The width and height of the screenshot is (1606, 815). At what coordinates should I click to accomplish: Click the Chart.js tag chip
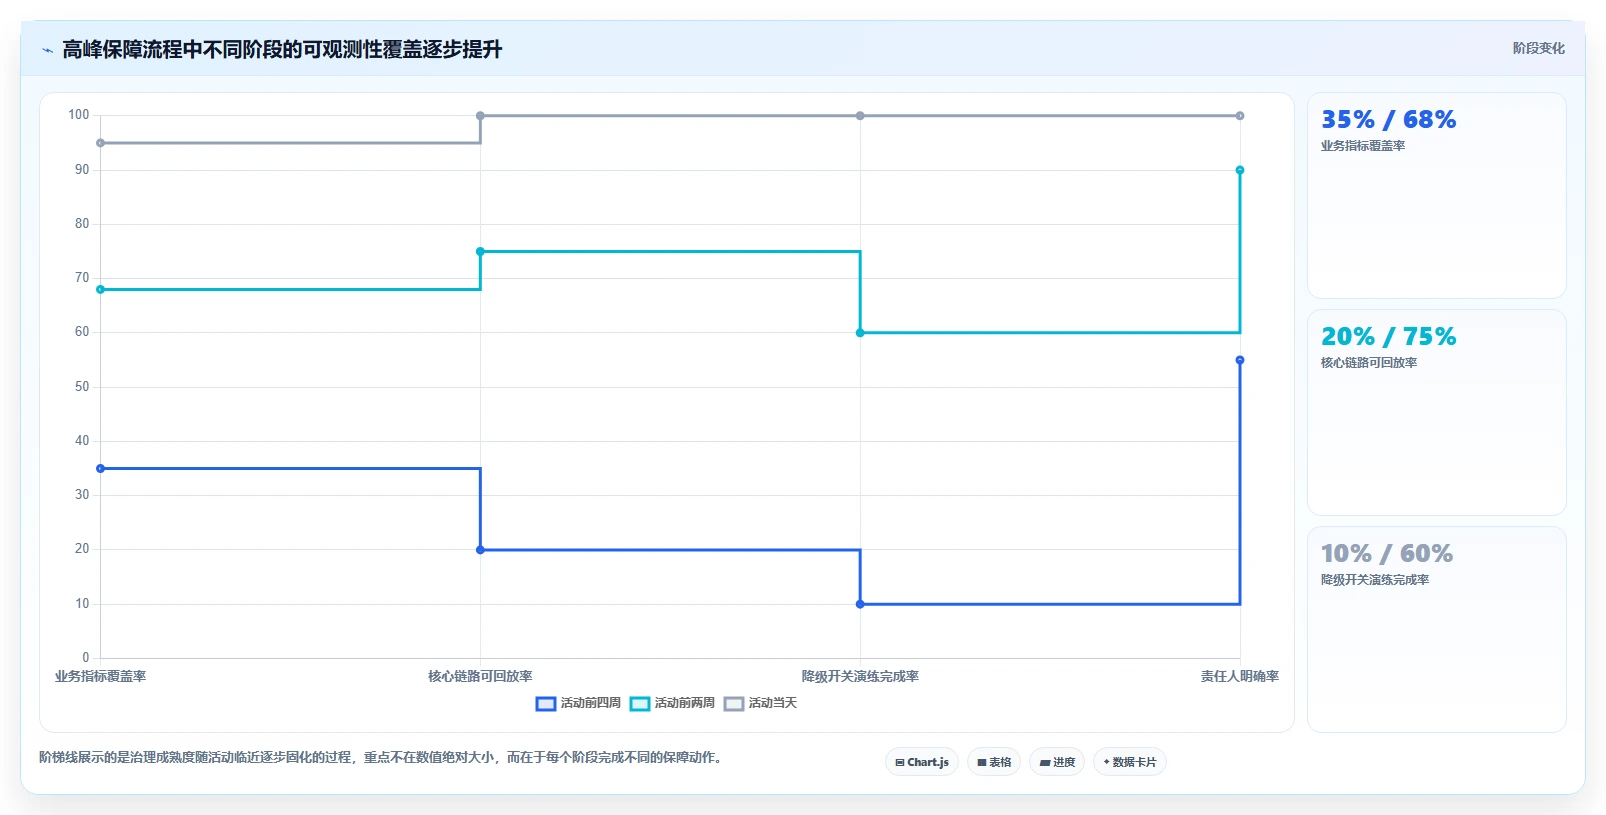click(x=922, y=762)
